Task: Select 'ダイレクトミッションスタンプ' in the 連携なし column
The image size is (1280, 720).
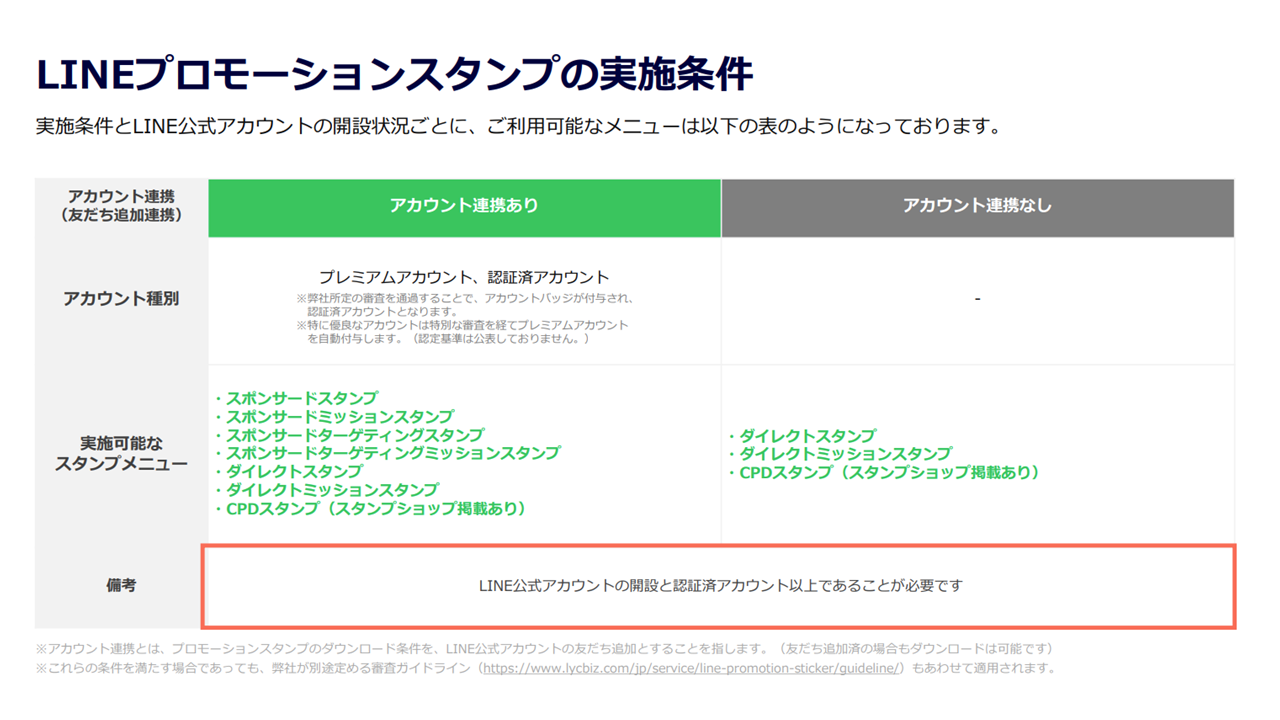Action: 840,453
